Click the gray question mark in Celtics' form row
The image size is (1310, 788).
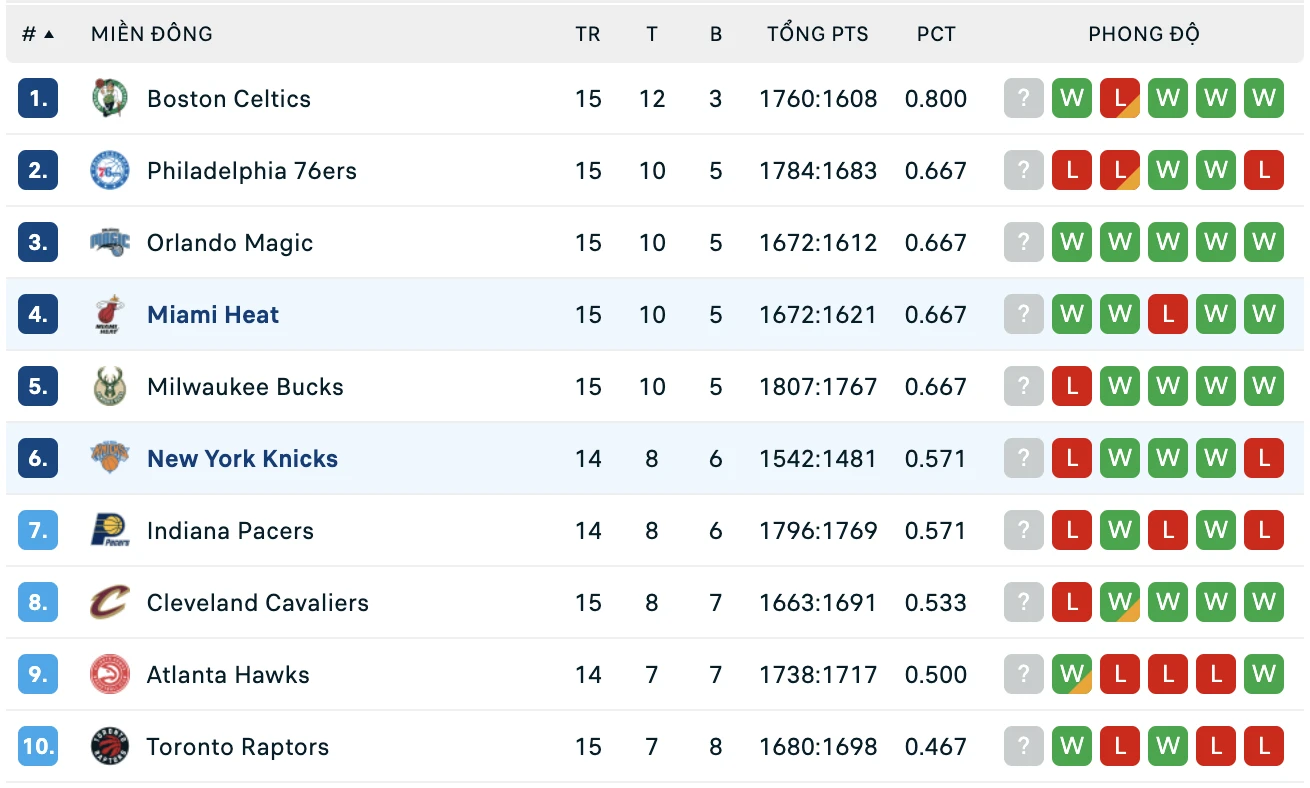point(1023,98)
